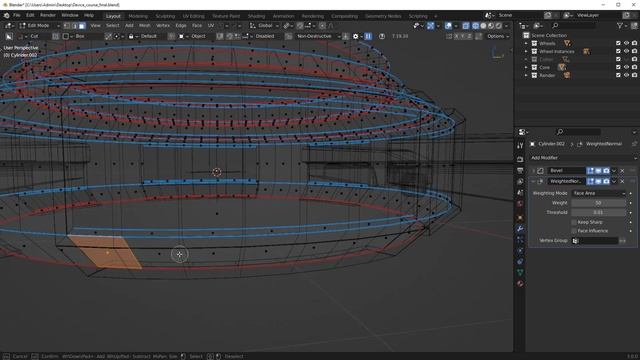Switch to the Geometry Nodes workspace tab
This screenshot has width=640, height=360.
[383, 16]
